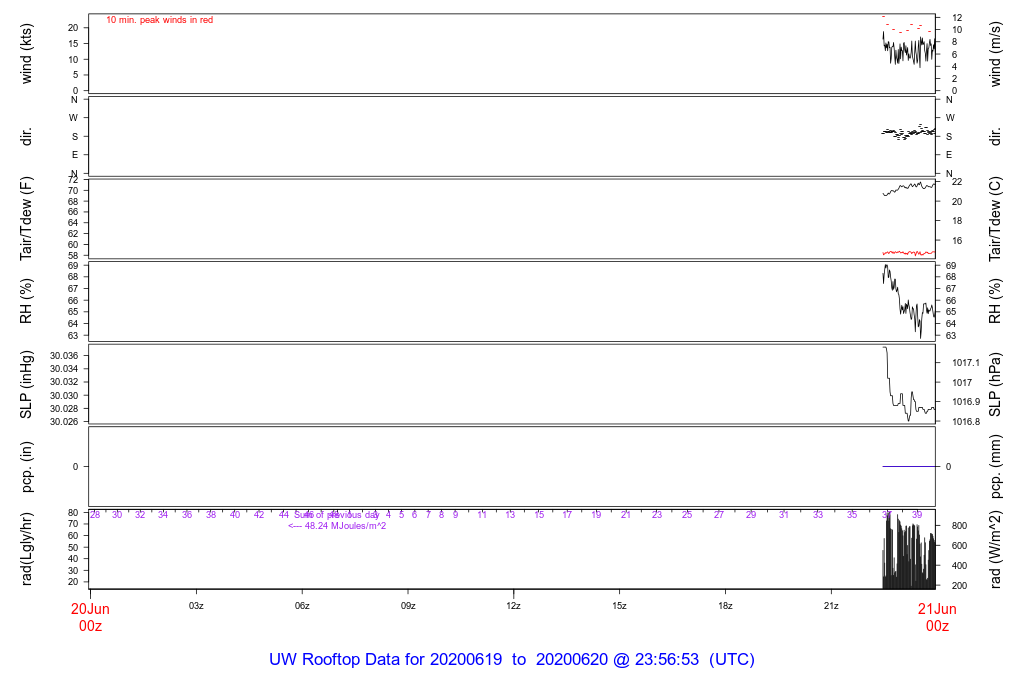Click the '20Jun 00z' start time label
The height and width of the screenshot is (700, 1024).
point(90,617)
